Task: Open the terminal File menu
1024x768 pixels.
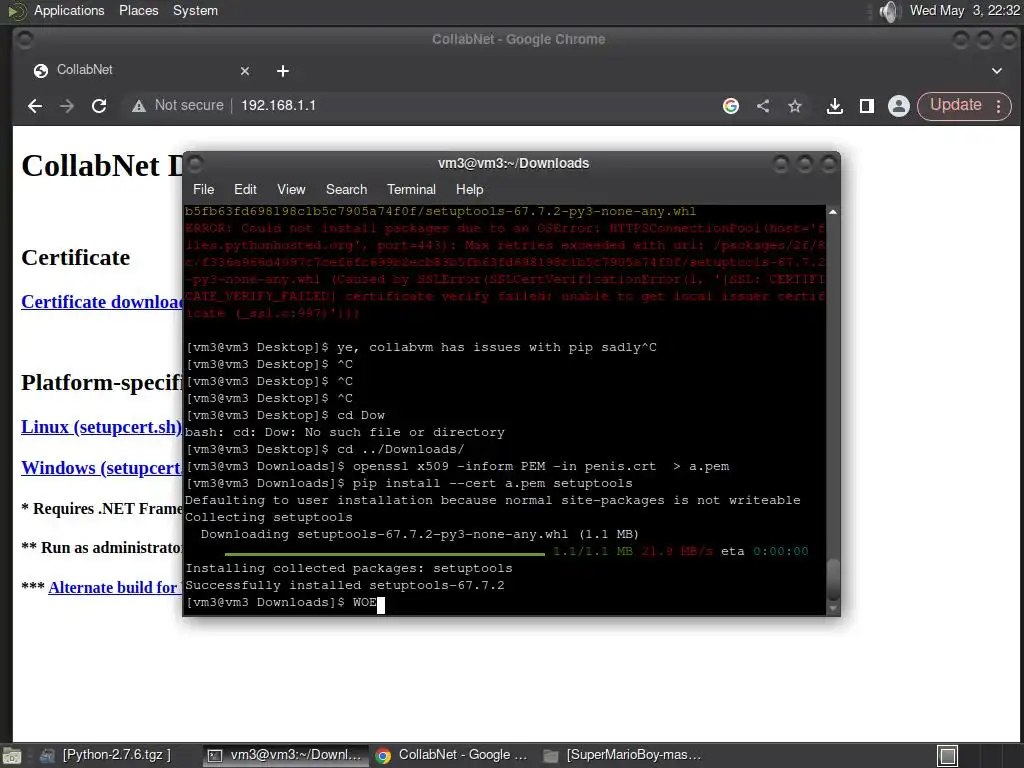Action: tap(203, 189)
